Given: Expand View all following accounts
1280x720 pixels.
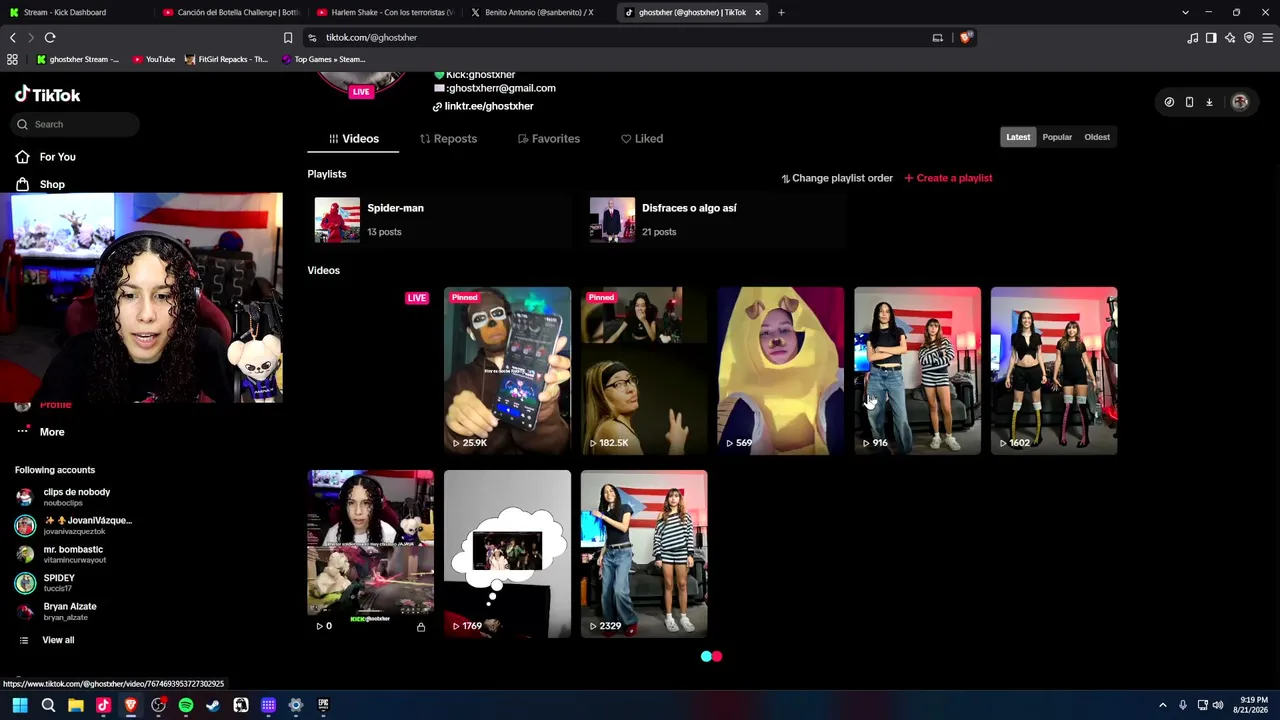Looking at the screenshot, I should coord(47,640).
